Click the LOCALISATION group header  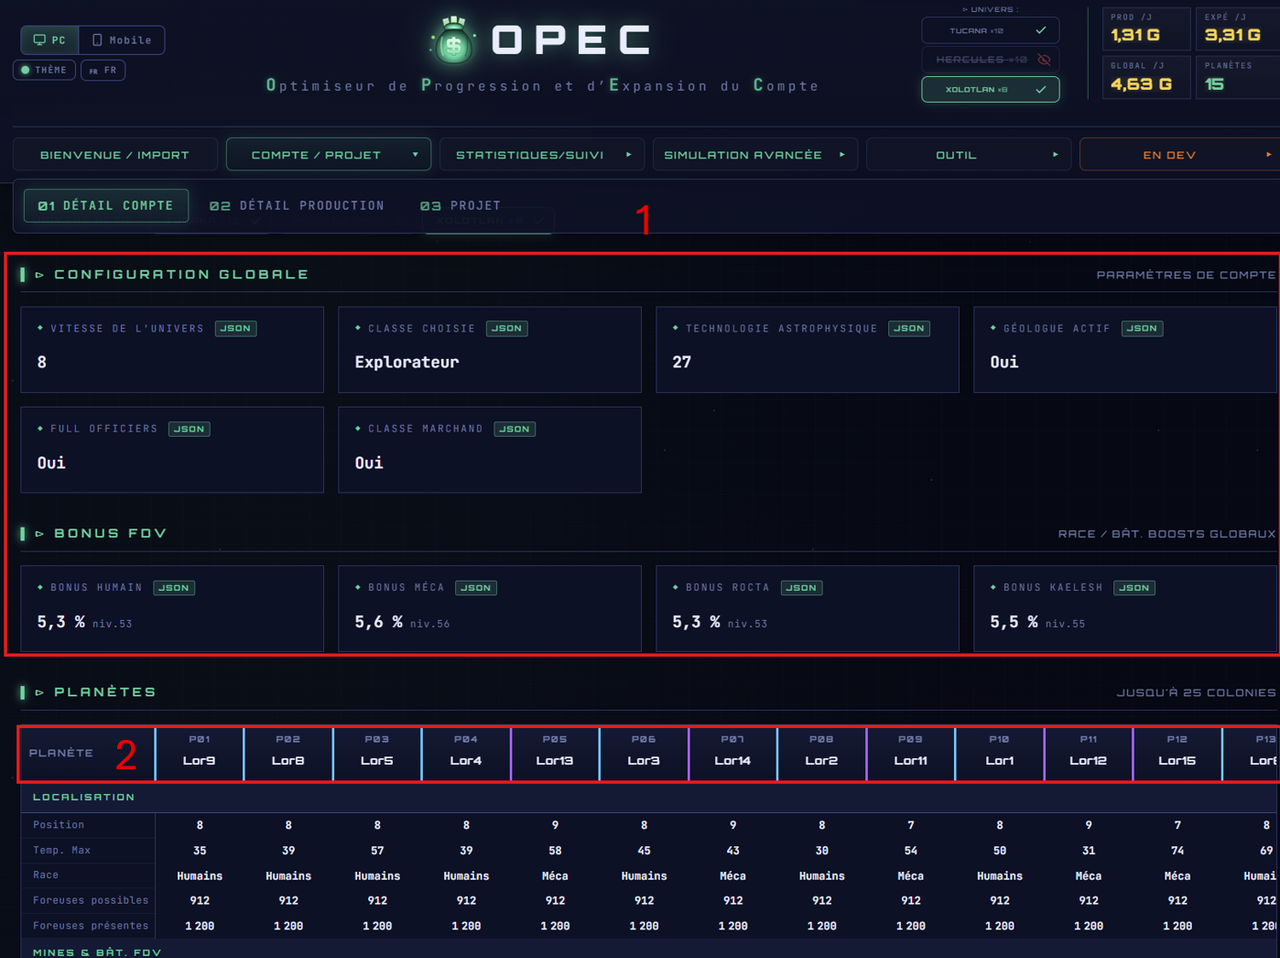83,797
